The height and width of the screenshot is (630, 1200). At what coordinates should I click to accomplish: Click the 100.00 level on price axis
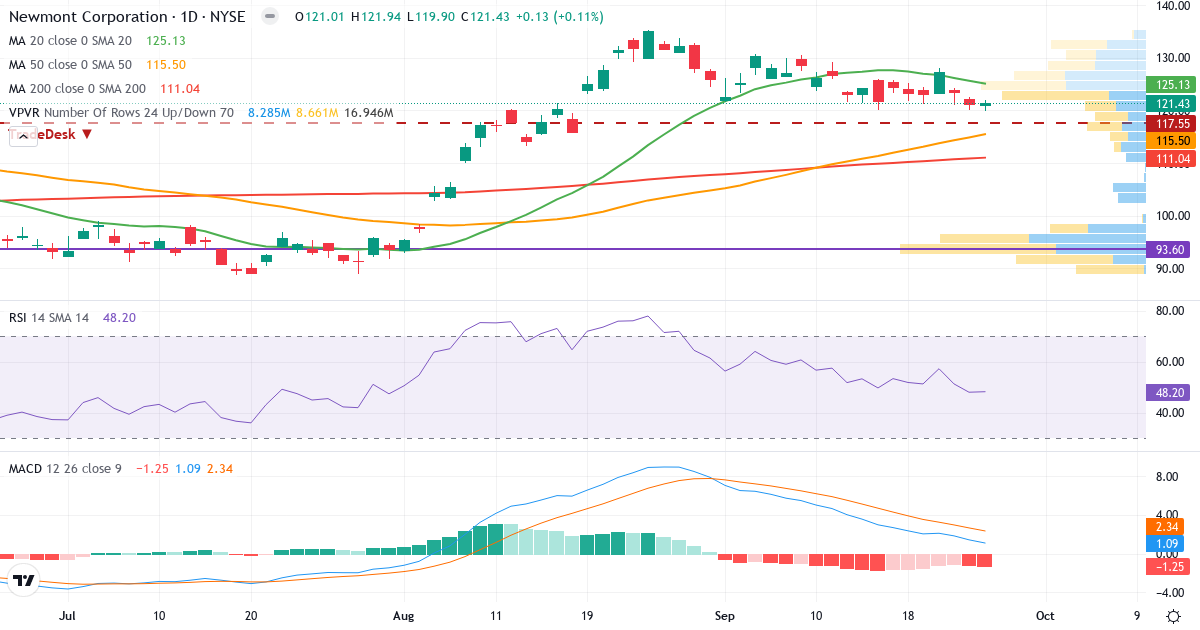(1172, 216)
